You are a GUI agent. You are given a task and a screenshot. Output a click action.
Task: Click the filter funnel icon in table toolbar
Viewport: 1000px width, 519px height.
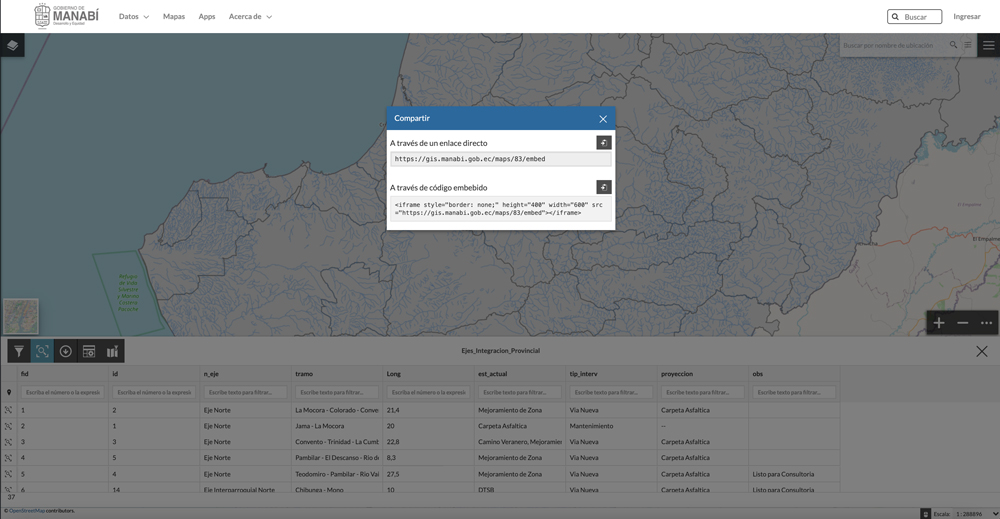point(19,351)
